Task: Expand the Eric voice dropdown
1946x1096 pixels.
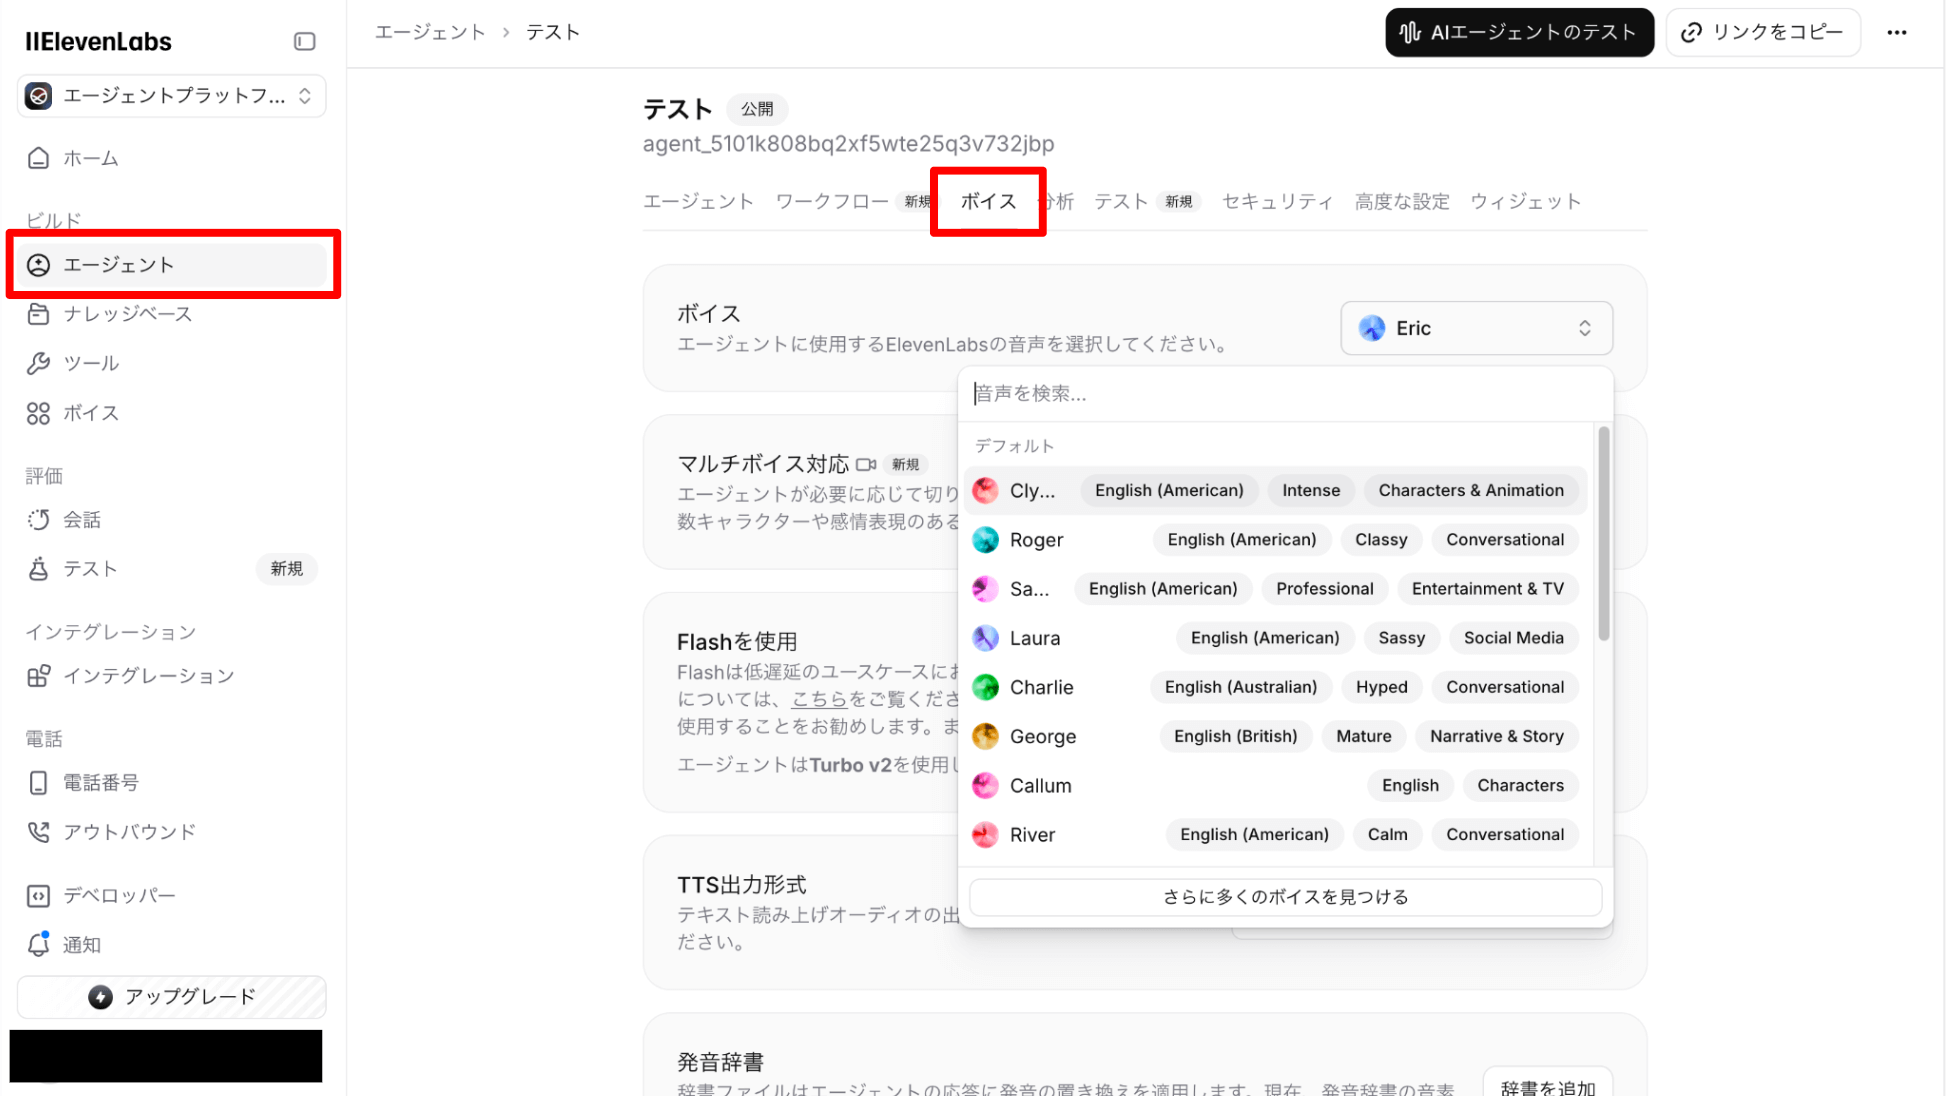Action: (1475, 328)
